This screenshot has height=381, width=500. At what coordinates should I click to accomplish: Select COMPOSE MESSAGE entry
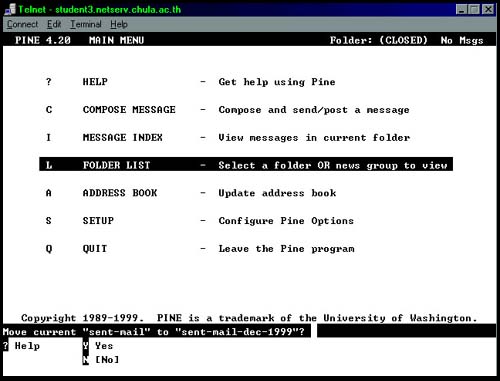[129, 110]
